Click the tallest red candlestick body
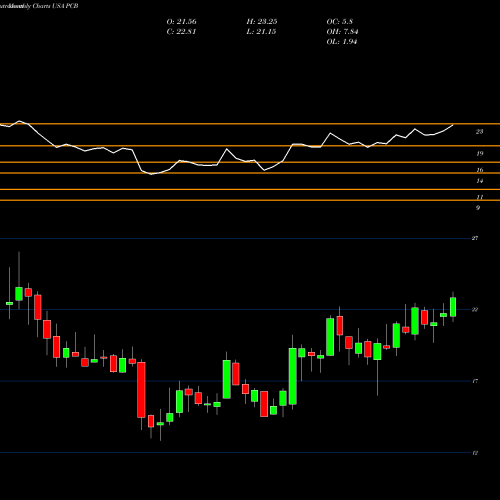 pos(141,390)
